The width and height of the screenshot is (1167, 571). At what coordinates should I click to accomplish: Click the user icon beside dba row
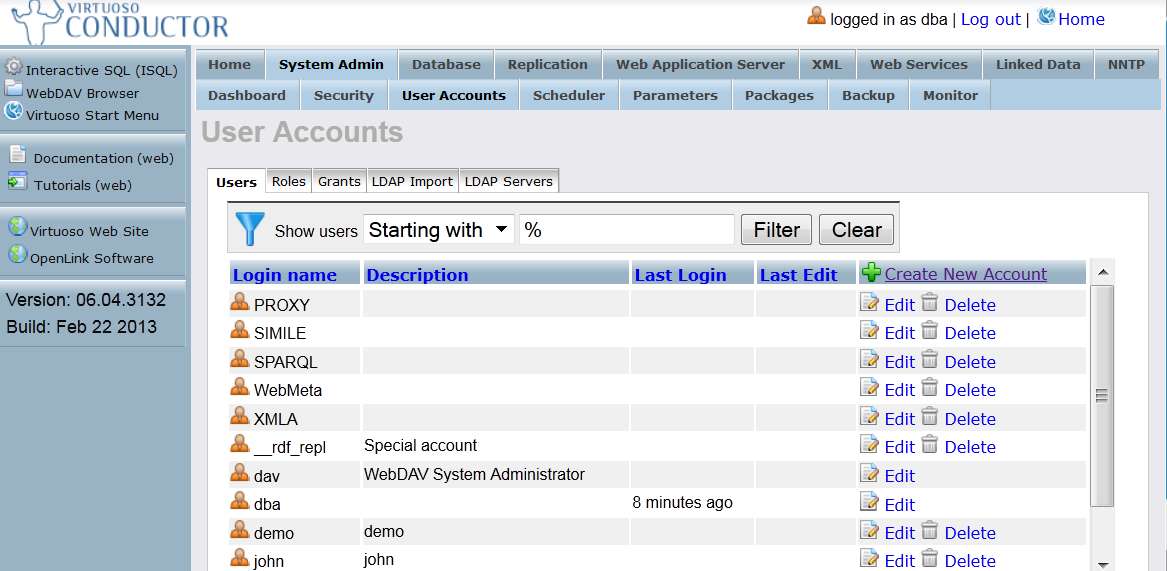click(x=240, y=501)
